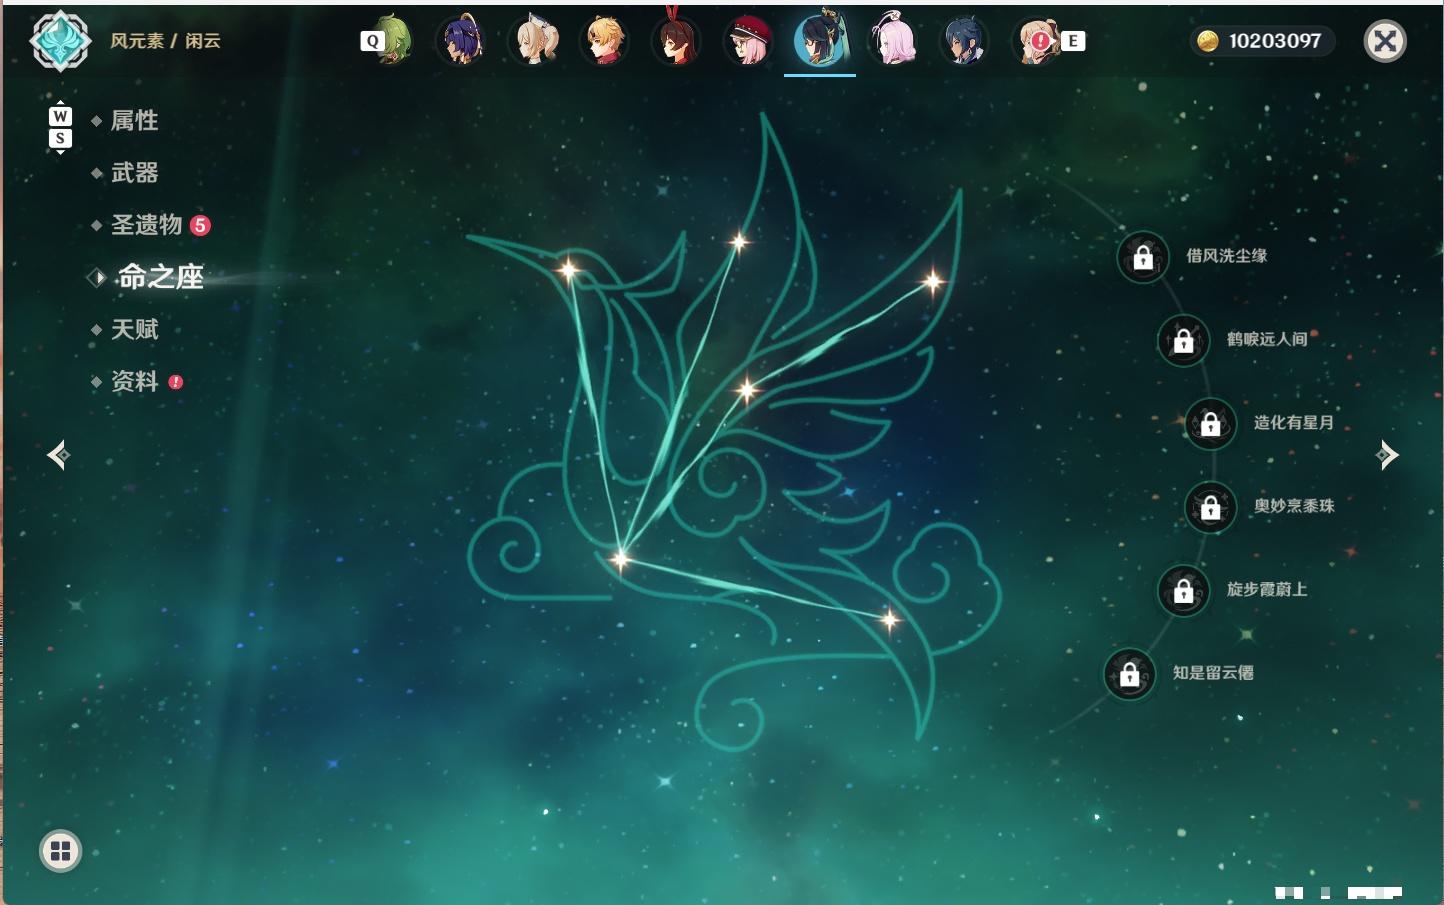Close the character screen with X button
The image size is (1444, 905).
[1385, 41]
